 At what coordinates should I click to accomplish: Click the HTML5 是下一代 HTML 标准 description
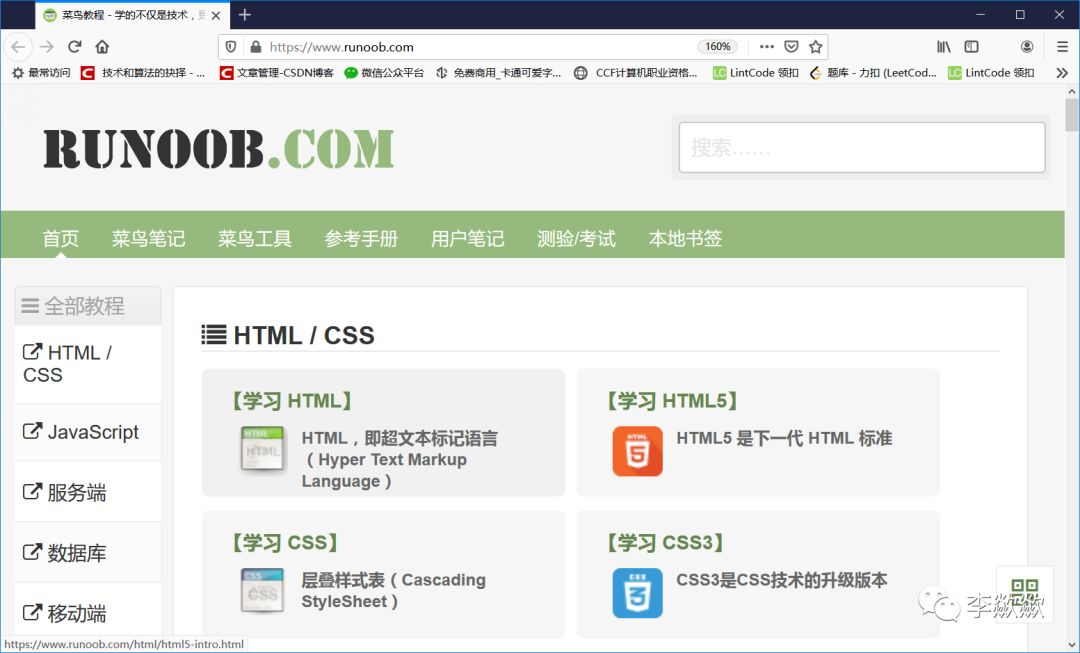[784, 438]
